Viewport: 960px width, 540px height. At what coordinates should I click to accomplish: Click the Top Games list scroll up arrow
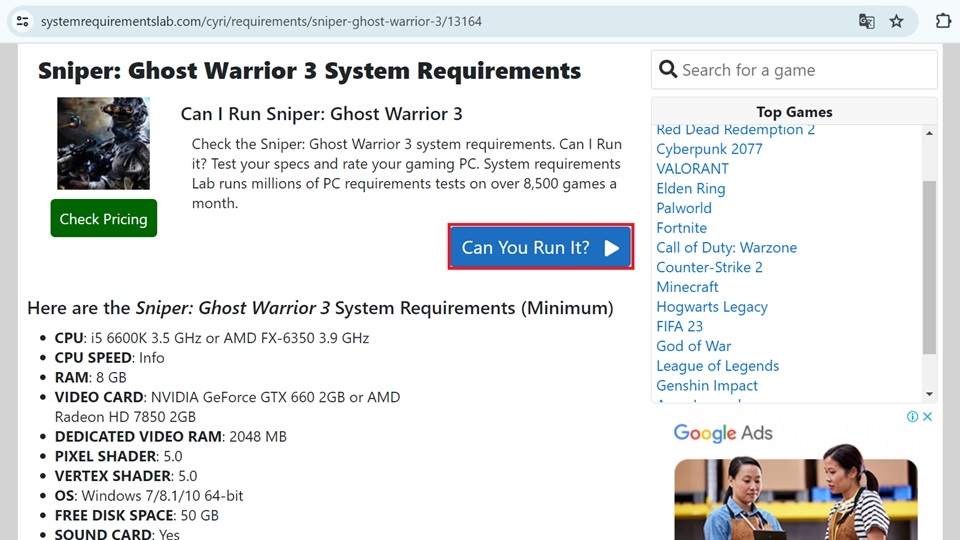click(929, 133)
